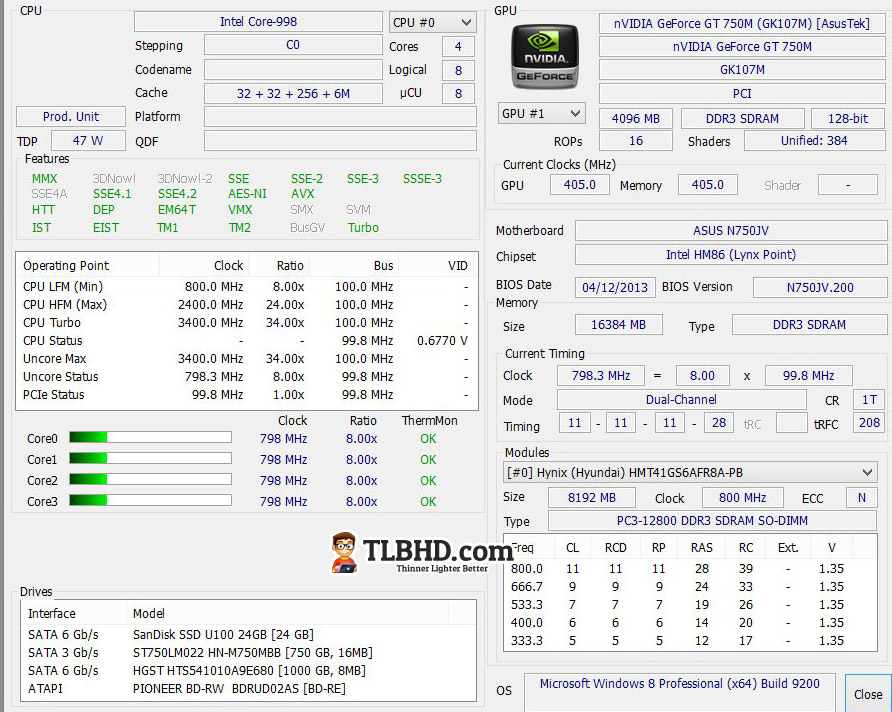Open the GPU #1 selector dropdown
Screen dimensions: 892x712
click(542, 113)
